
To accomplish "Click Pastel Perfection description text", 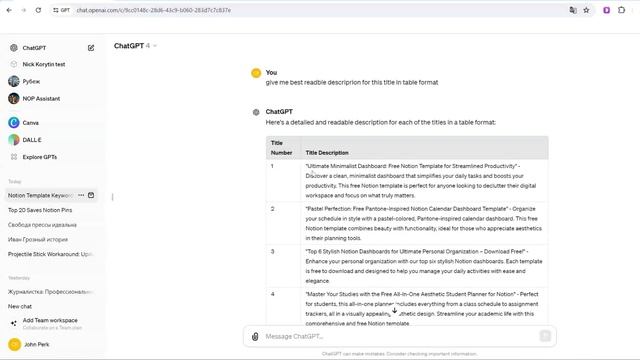I will pos(424,223).
